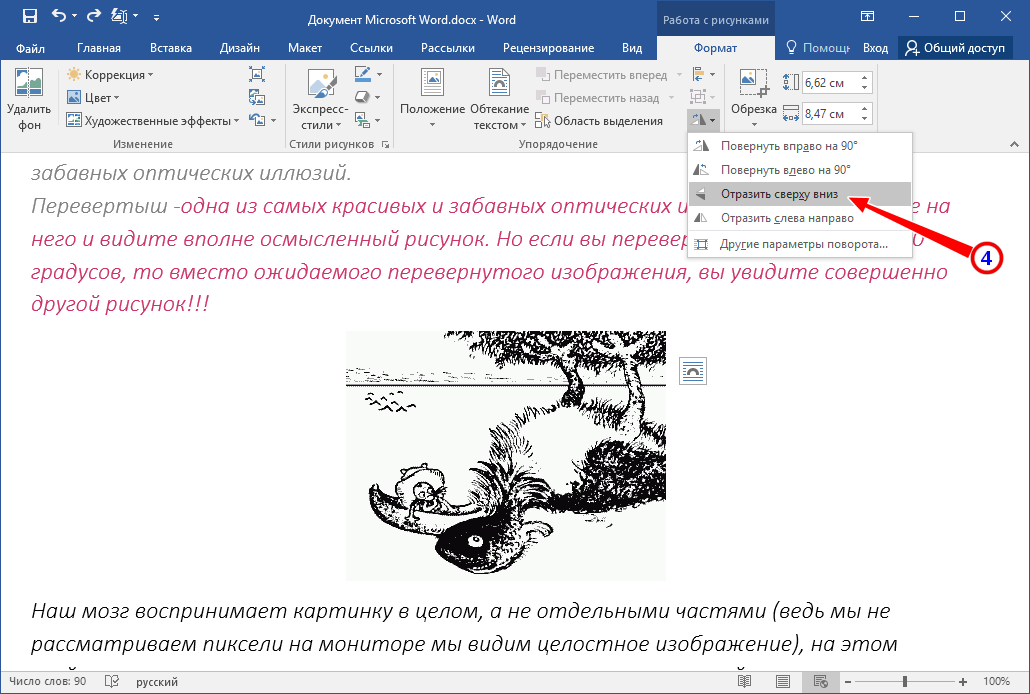Switch to the Дизайн tab
This screenshot has width=1030, height=694.
[240, 48]
